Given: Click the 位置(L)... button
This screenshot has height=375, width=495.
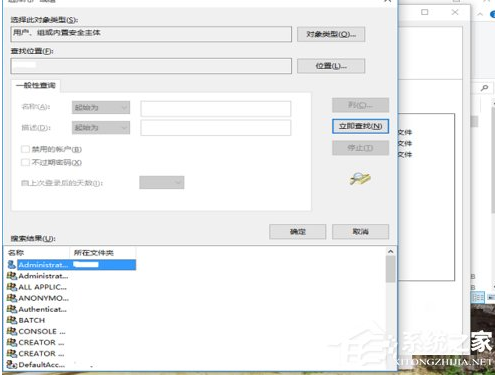Looking at the screenshot, I should 331,66.
